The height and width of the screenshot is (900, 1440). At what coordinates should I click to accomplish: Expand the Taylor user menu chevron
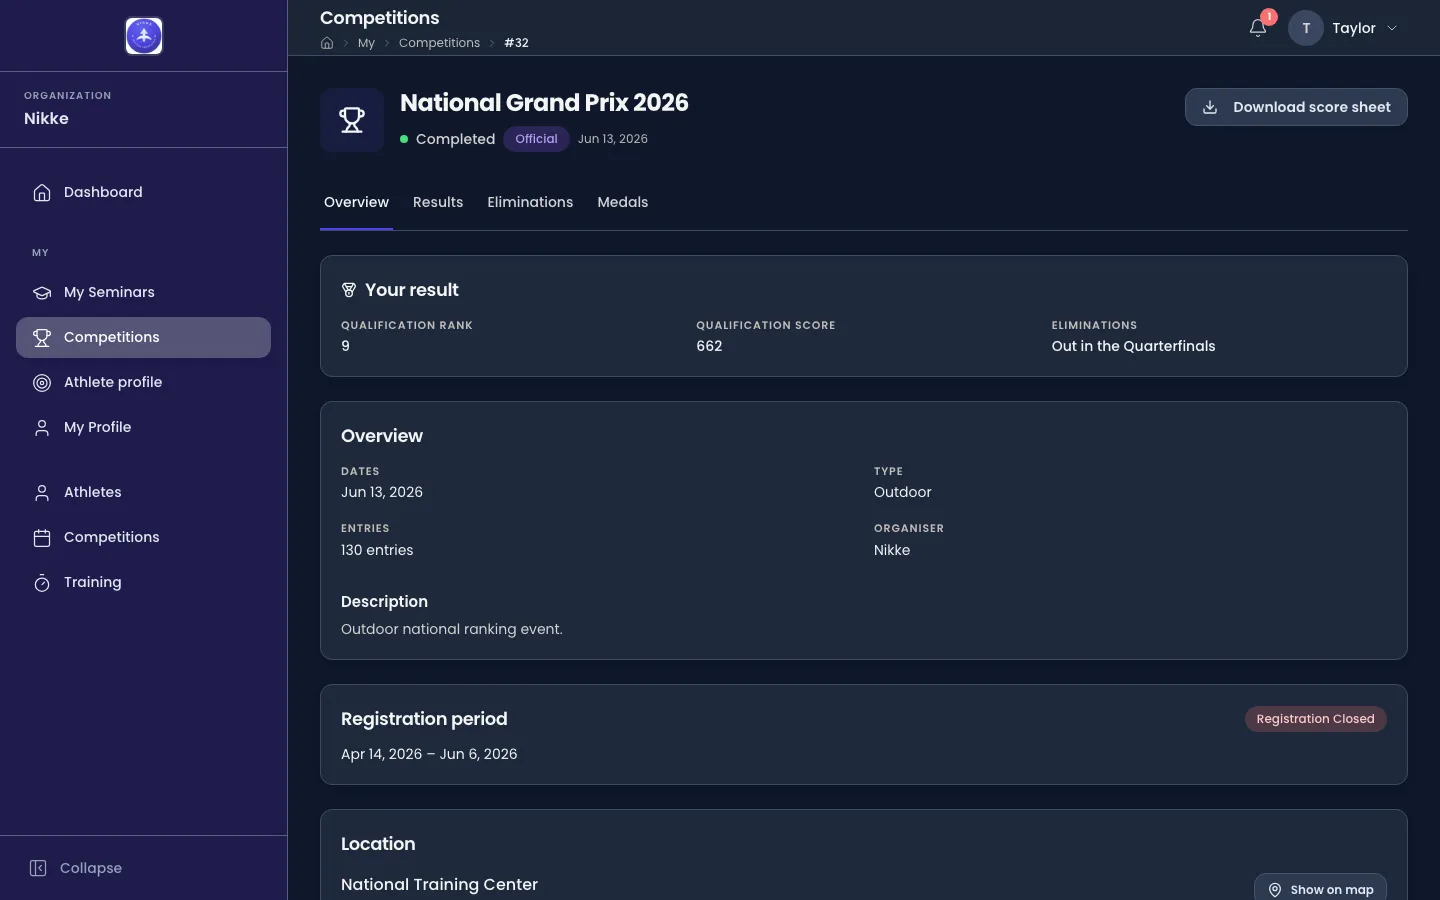click(x=1392, y=28)
